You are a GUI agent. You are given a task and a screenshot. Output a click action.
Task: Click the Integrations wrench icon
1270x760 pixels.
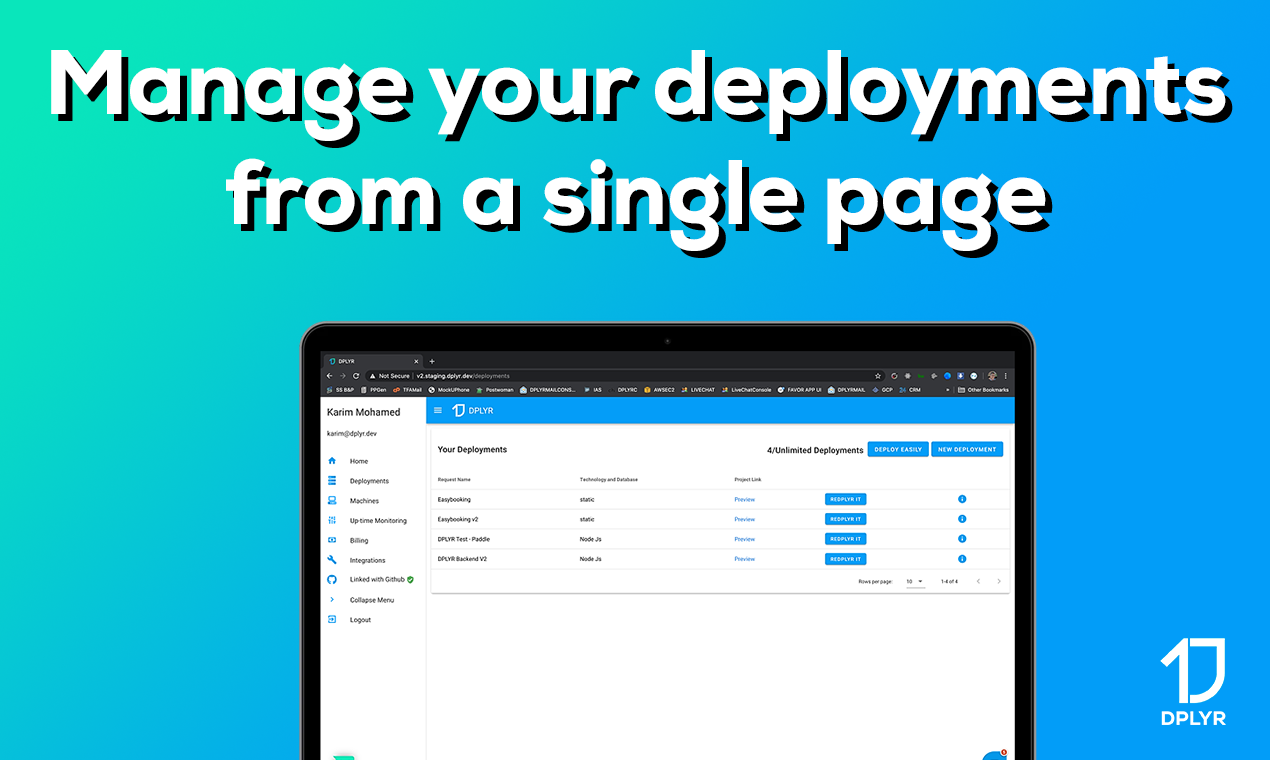(x=332, y=560)
